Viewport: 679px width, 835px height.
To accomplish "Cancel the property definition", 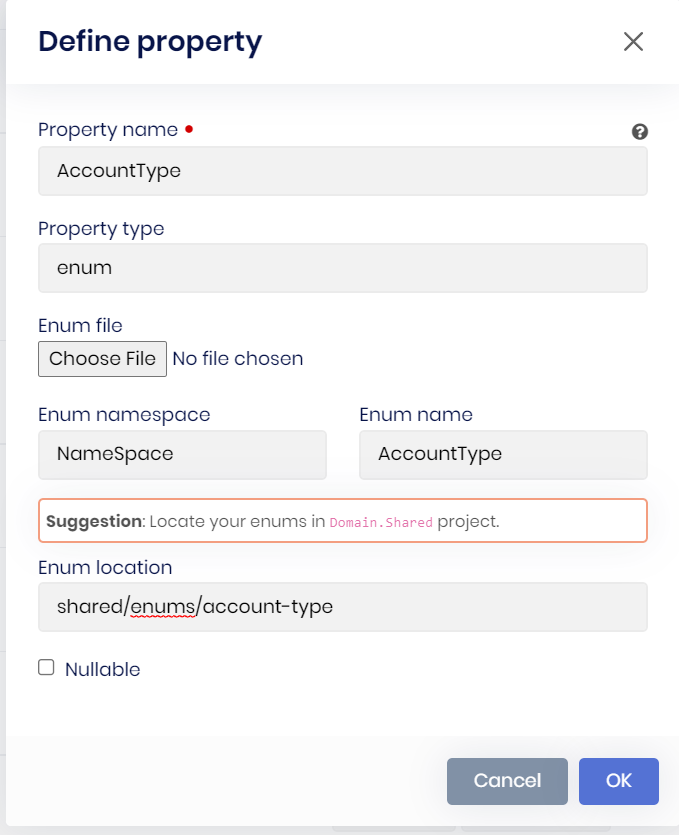I will pos(507,781).
